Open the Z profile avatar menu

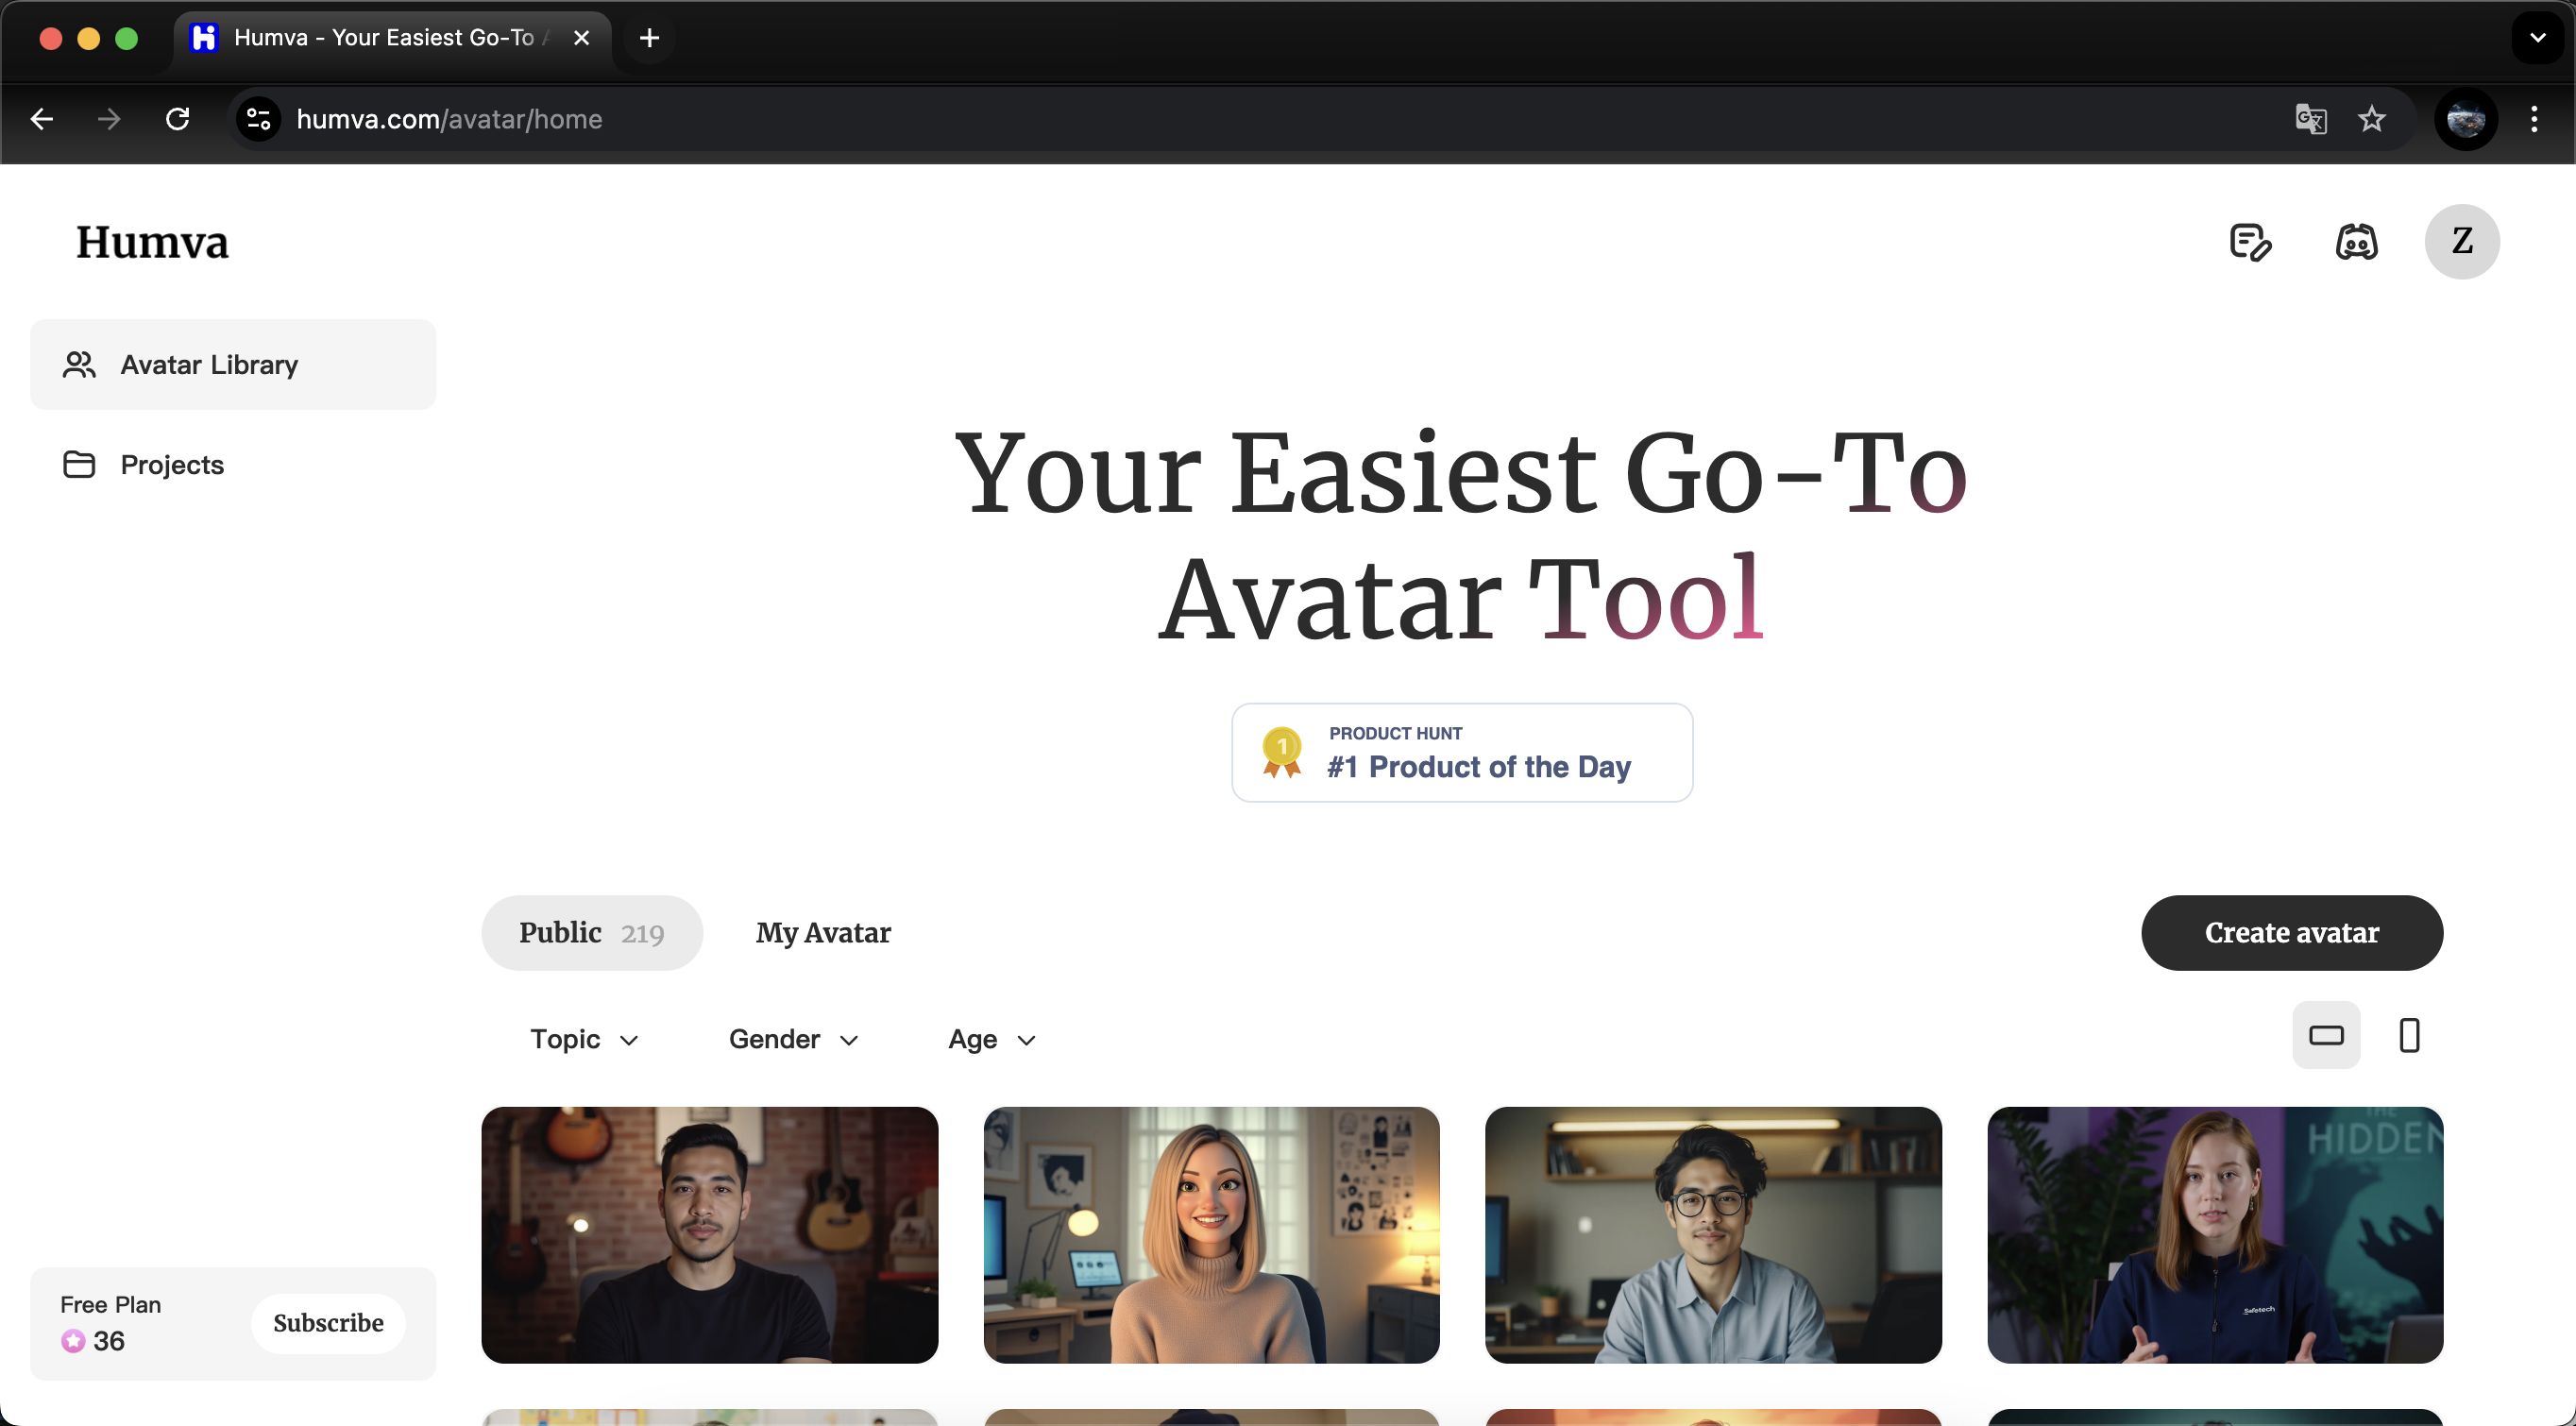tap(2461, 242)
